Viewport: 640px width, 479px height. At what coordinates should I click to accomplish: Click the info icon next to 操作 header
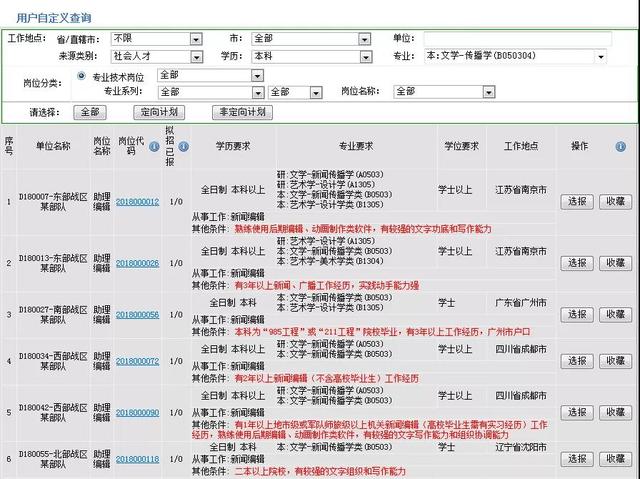(x=620, y=146)
